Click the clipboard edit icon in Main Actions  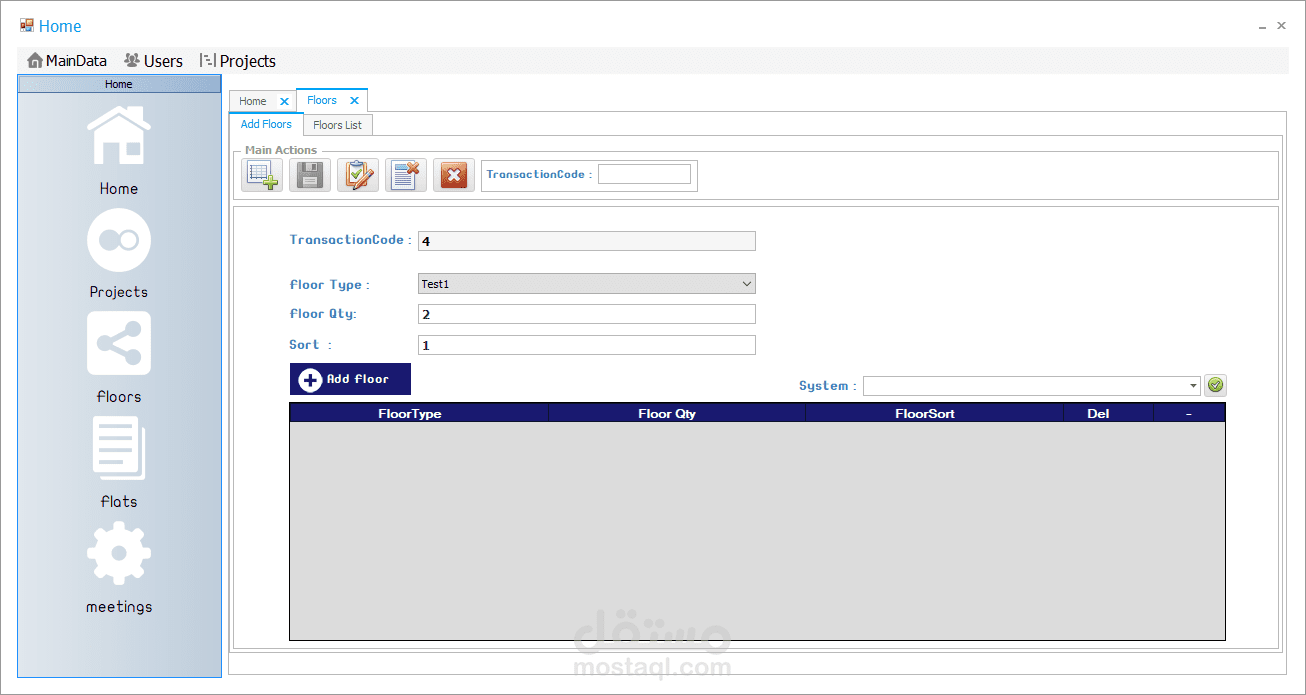(x=358, y=175)
